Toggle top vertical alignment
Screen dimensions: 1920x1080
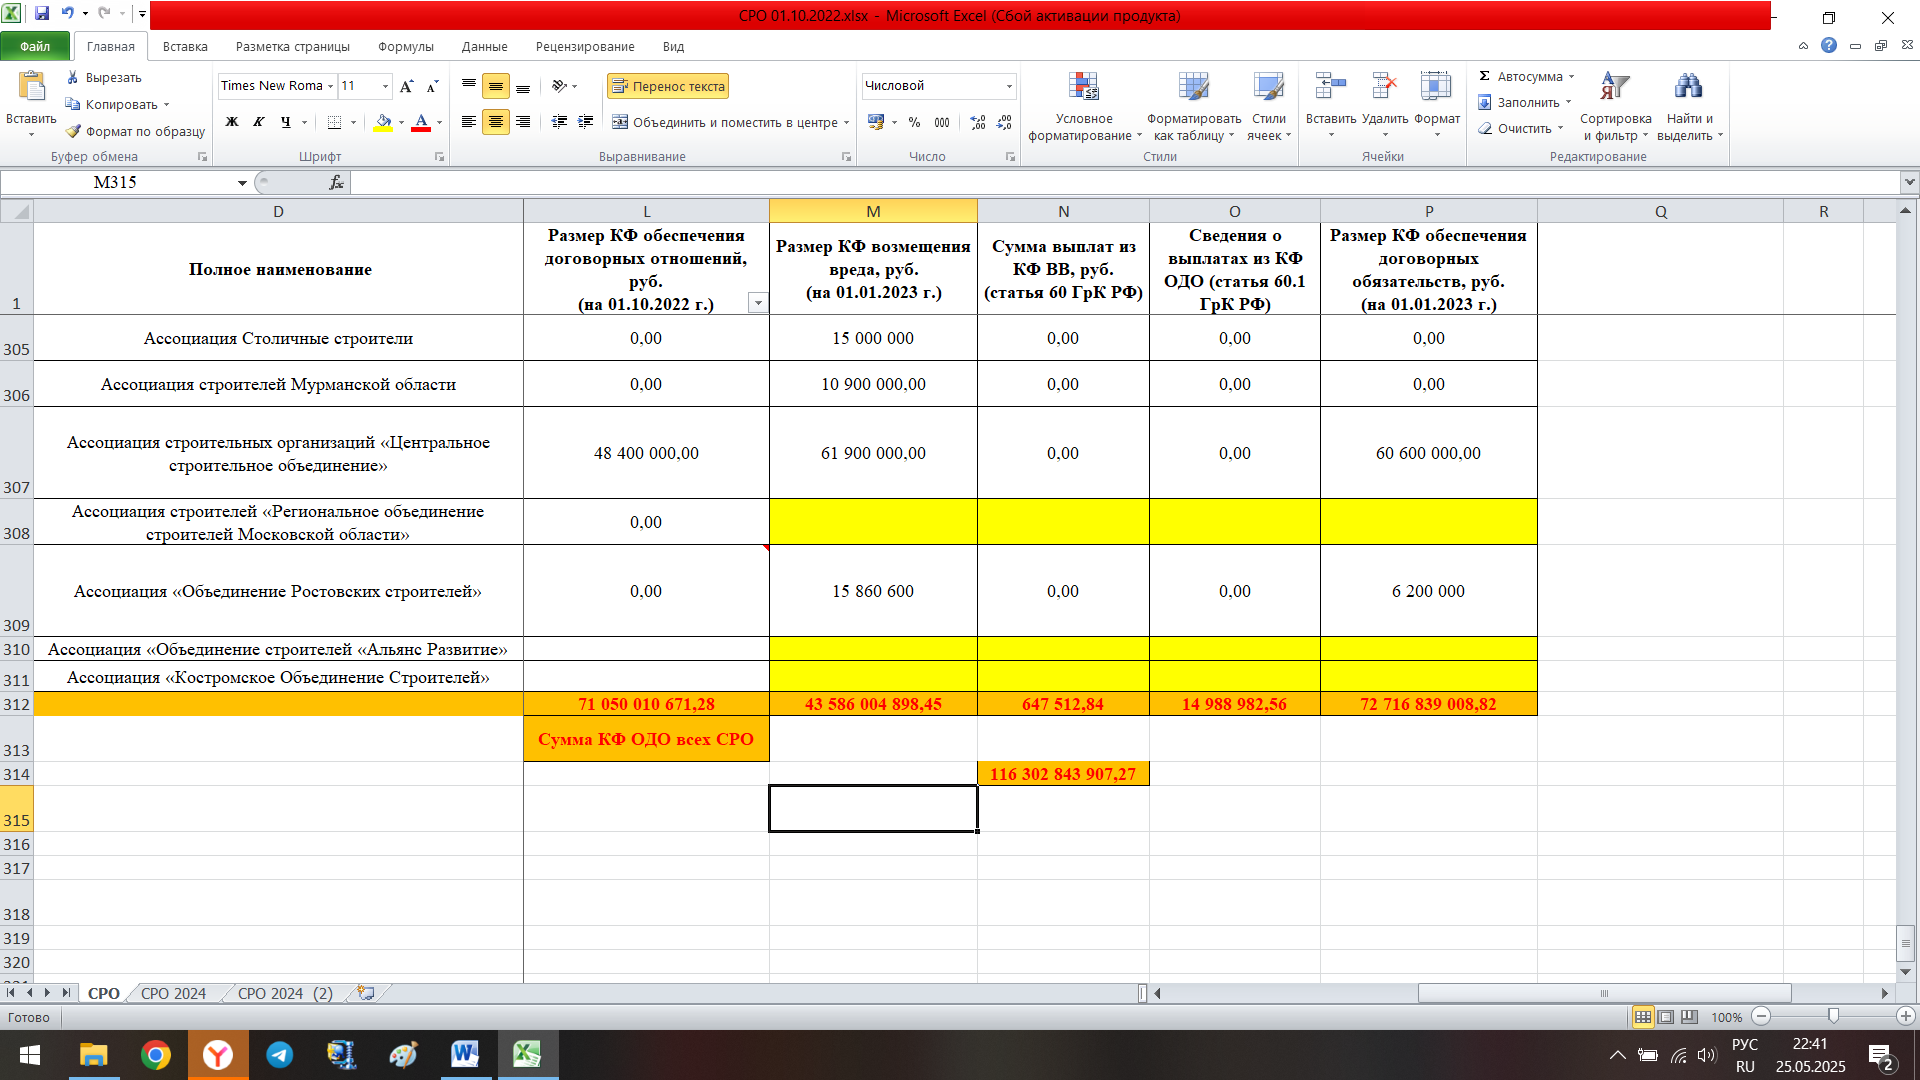pyautogui.click(x=468, y=86)
